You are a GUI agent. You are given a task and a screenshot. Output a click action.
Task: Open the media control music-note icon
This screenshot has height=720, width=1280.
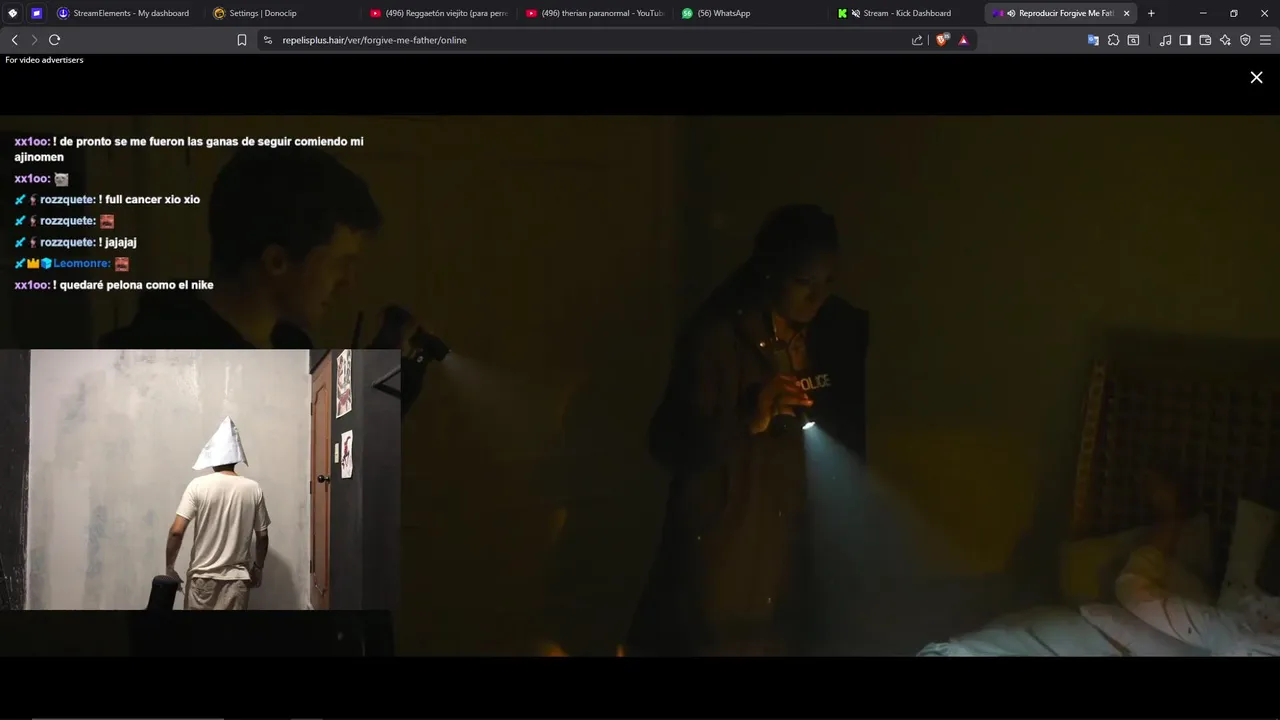[1165, 40]
